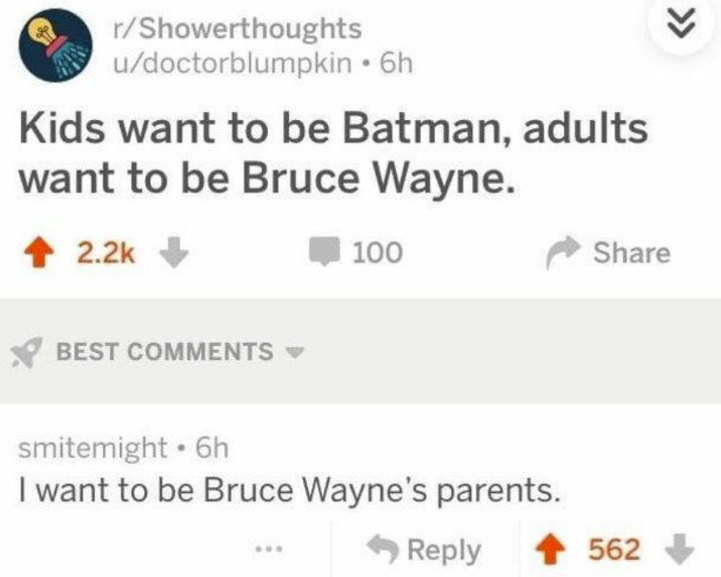This screenshot has height=577, width=721.
Task: Select the comment text about Wayne's parents
Action: coord(288,490)
